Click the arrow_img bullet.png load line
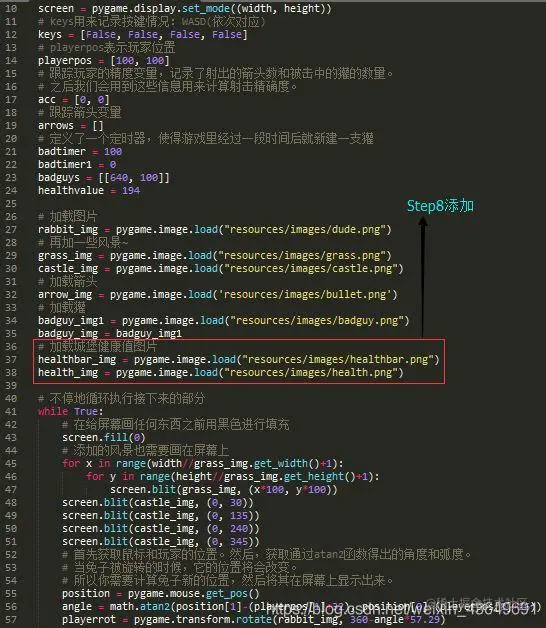Screen dimensions: 546x628 click(x=218, y=294)
